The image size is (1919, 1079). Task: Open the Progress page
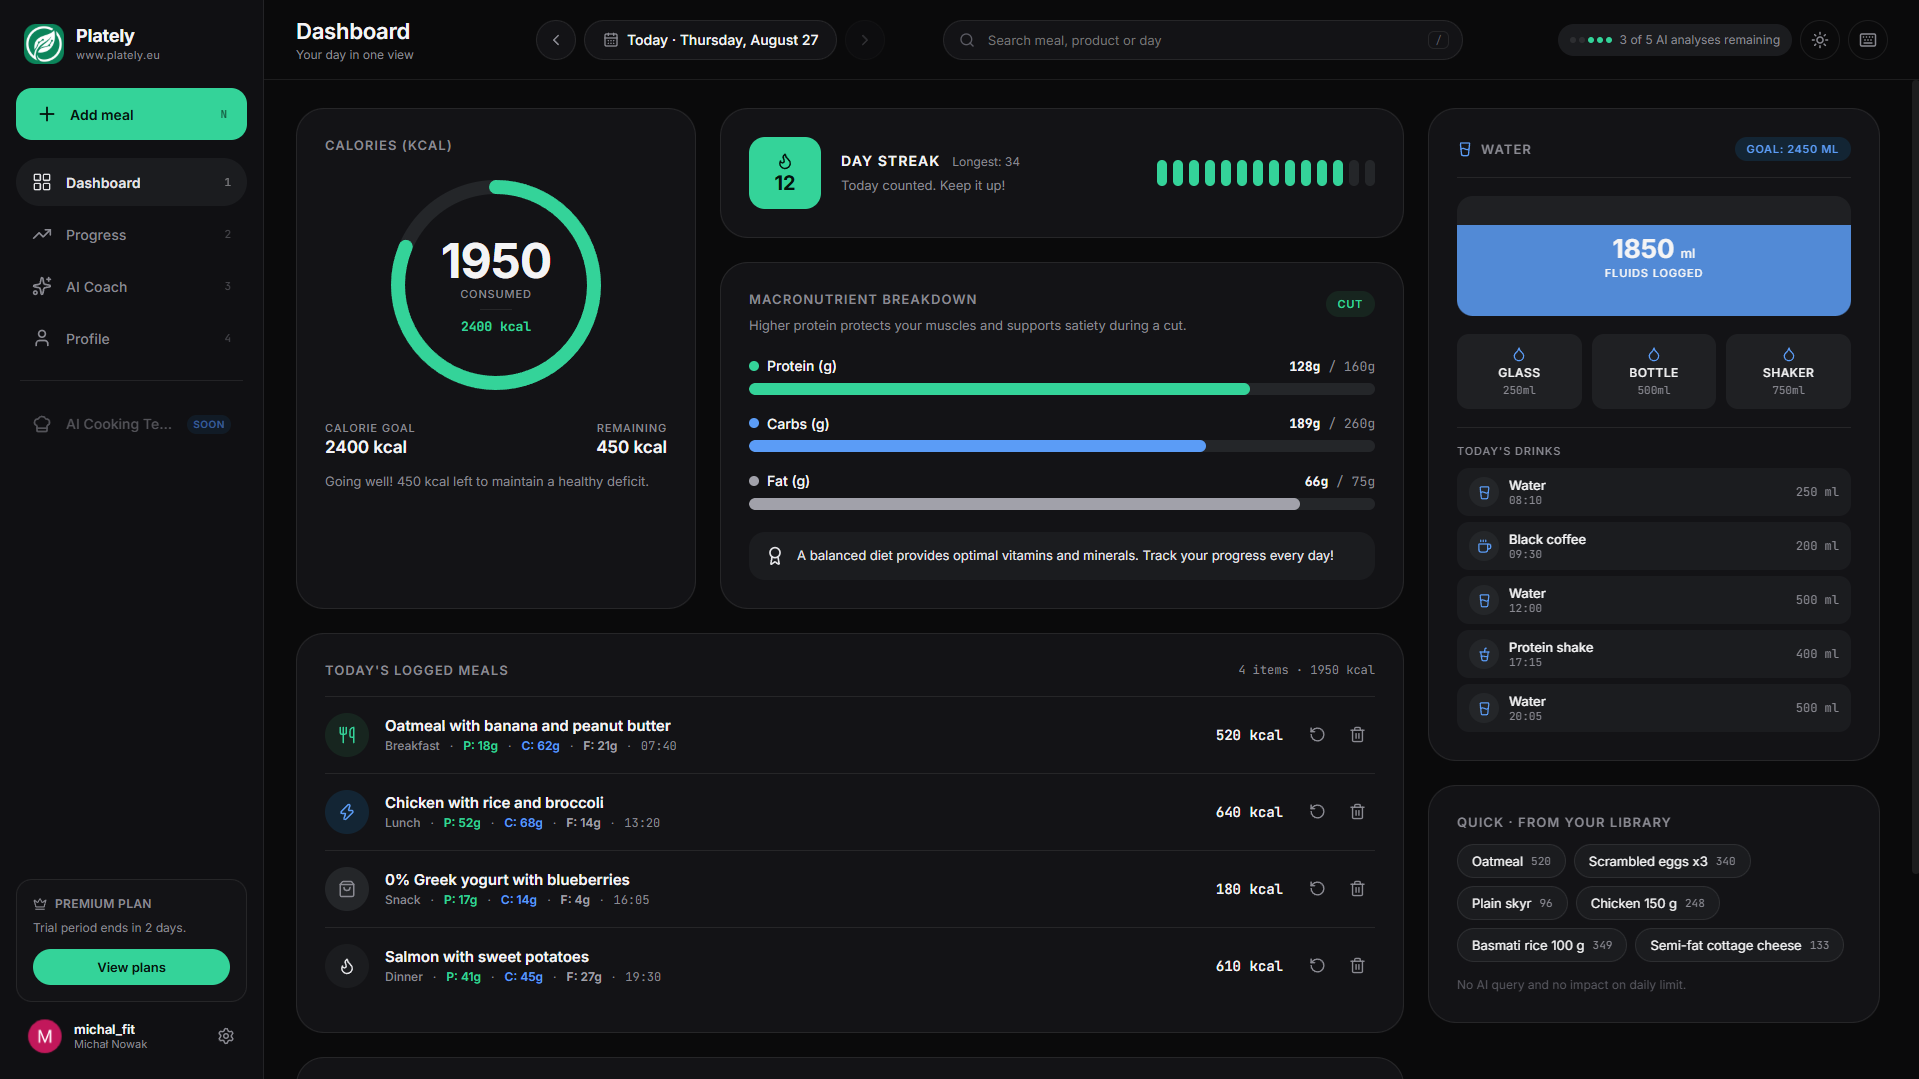point(131,234)
